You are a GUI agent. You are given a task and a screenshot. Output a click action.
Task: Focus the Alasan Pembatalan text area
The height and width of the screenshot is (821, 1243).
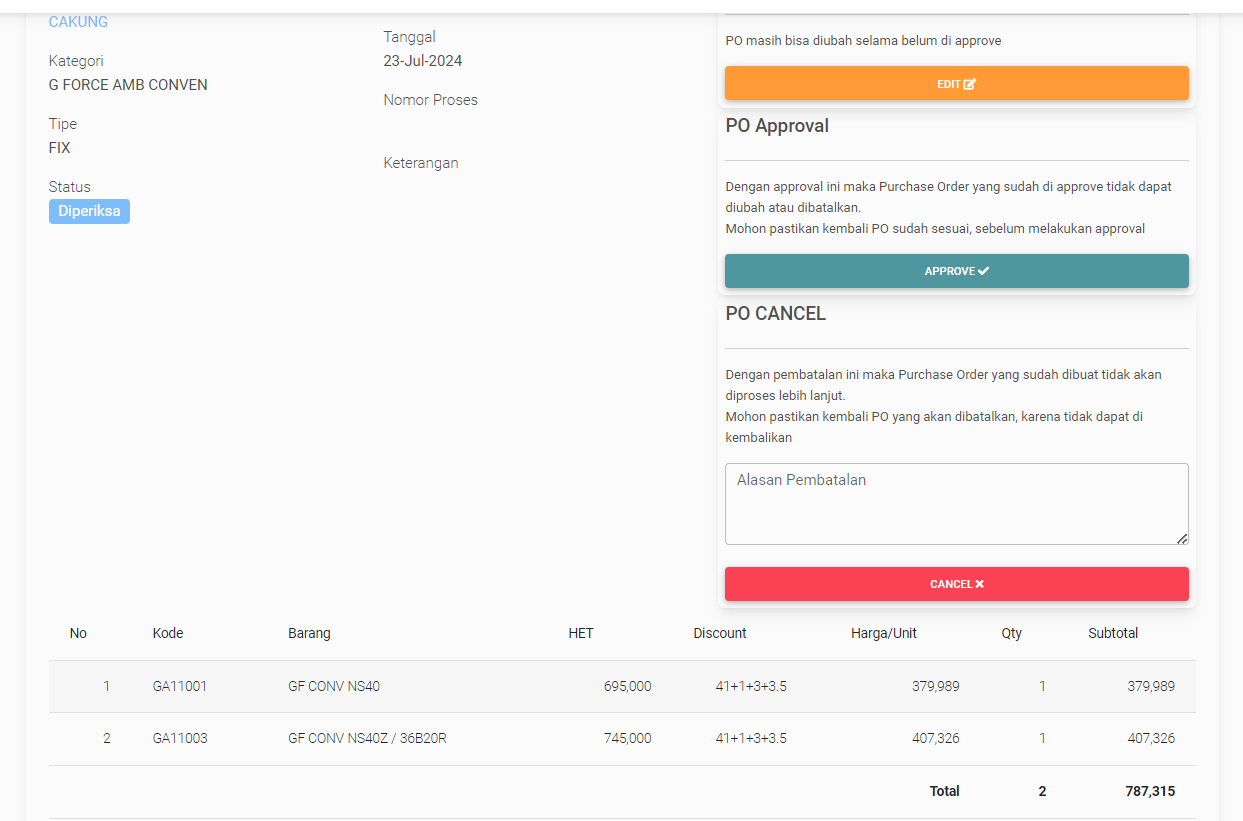coord(955,503)
